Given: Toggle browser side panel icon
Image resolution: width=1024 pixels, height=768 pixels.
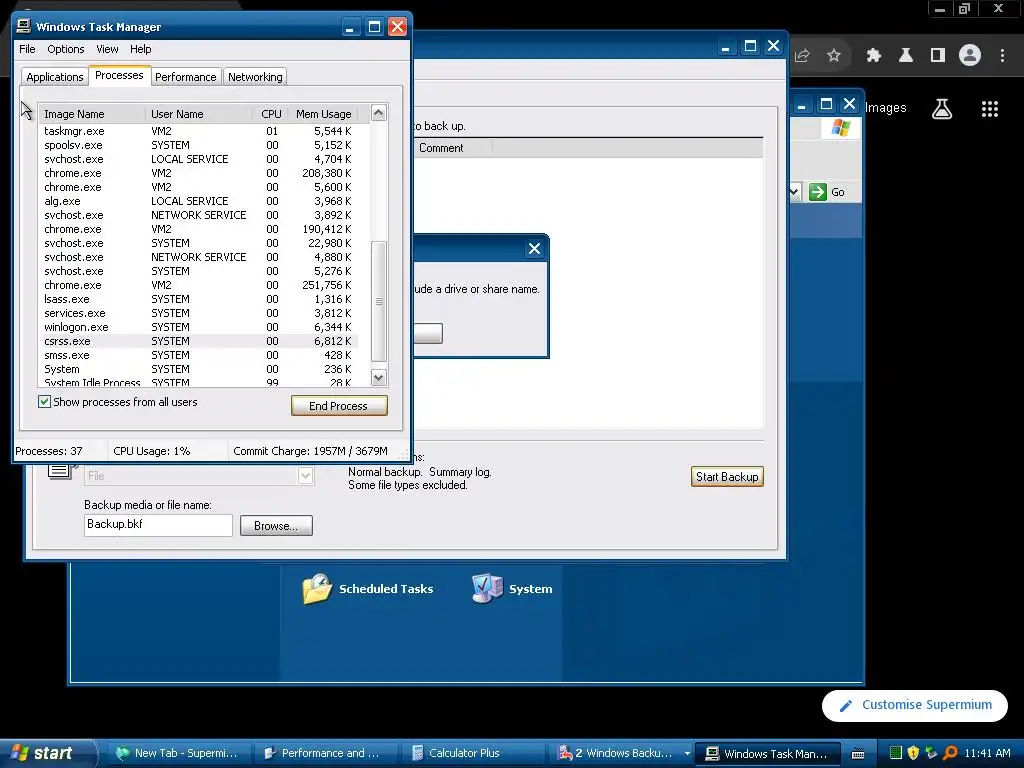Looking at the screenshot, I should [x=938, y=56].
